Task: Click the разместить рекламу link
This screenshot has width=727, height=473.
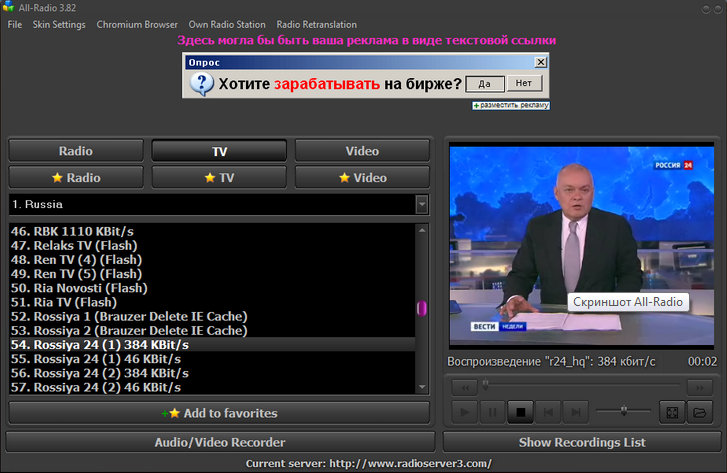Action: coord(511,105)
